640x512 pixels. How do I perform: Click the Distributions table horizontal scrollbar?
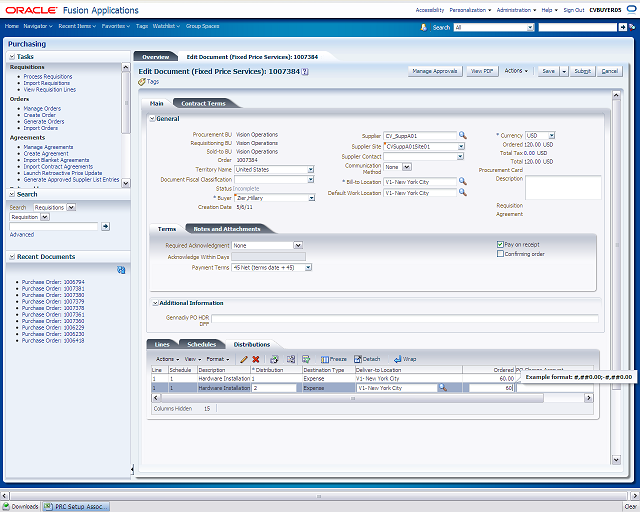353,398
